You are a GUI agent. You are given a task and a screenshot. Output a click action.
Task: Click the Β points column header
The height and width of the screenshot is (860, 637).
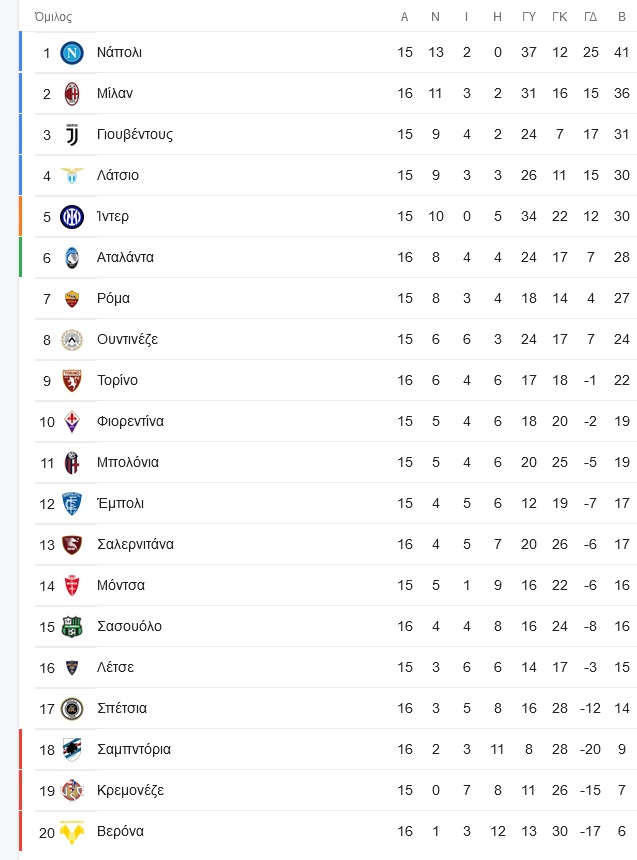tap(622, 17)
